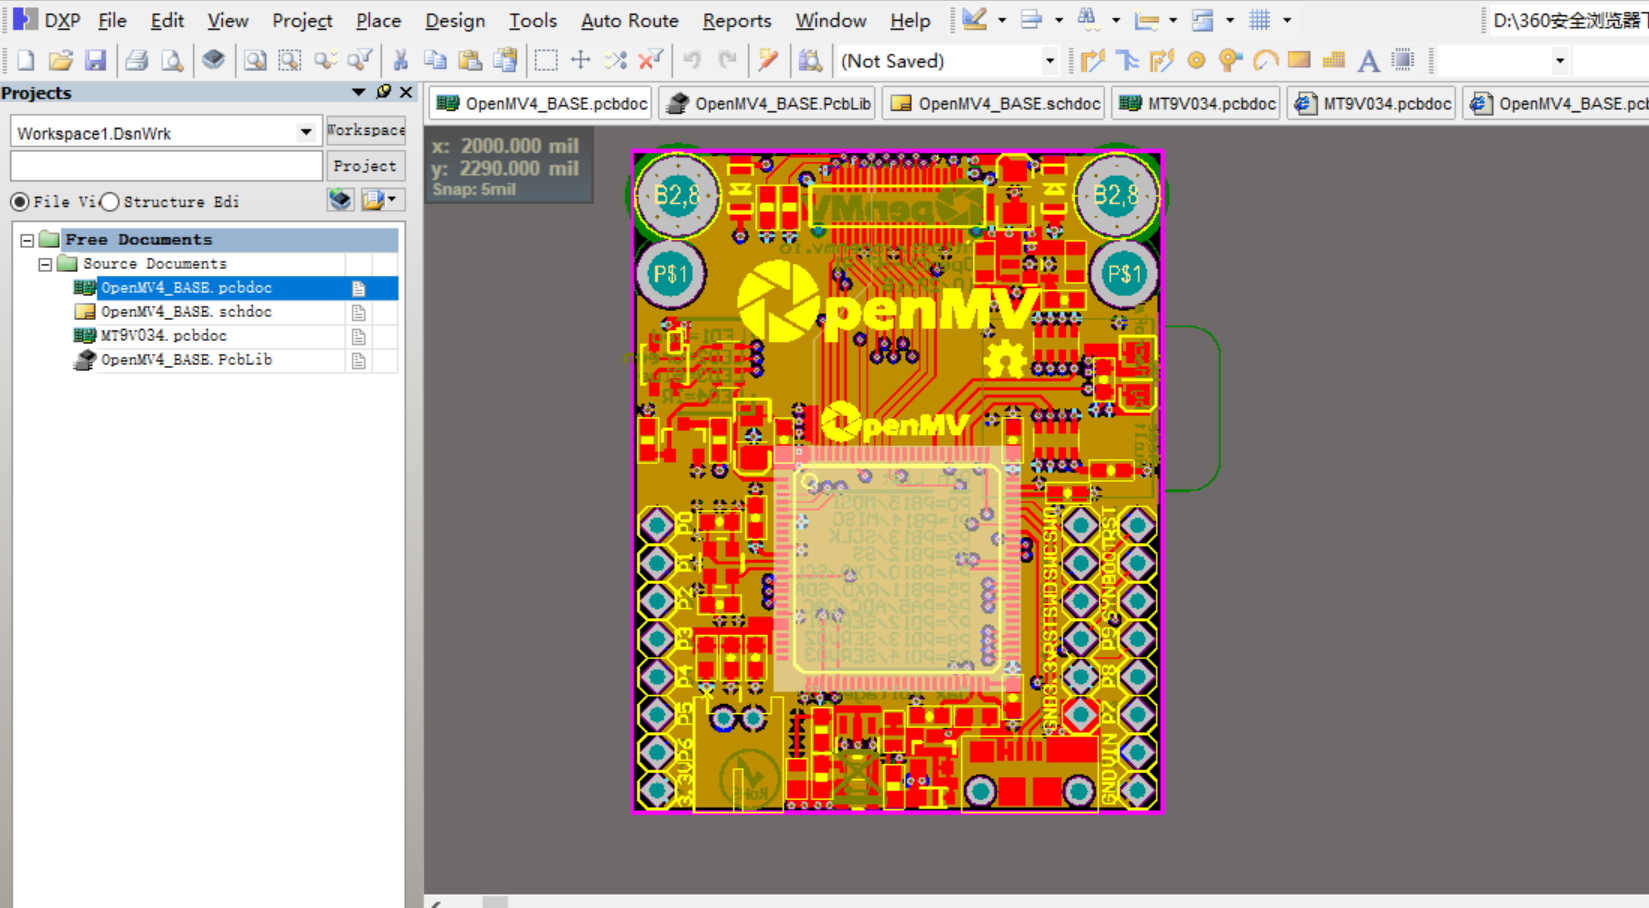Paste from clipboard
1649x908 pixels.
[x=470, y=61]
